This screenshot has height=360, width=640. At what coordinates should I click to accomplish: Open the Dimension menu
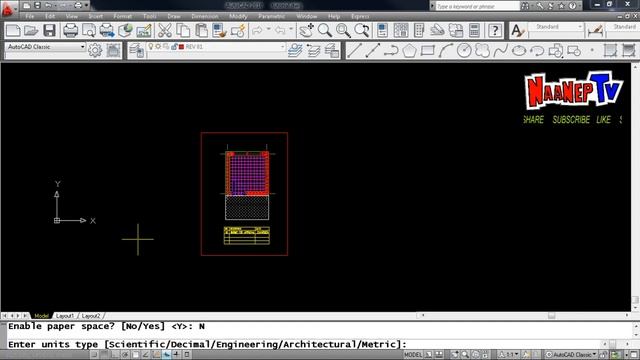click(x=205, y=16)
